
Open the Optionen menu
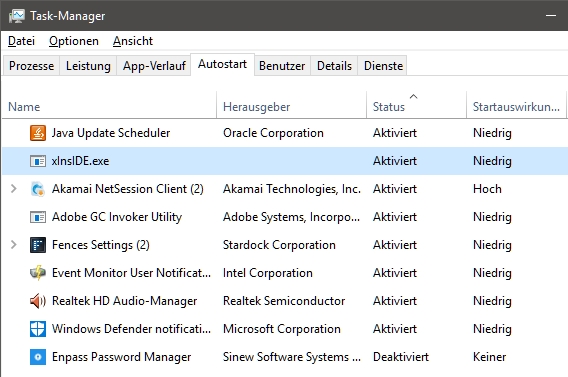click(x=74, y=41)
